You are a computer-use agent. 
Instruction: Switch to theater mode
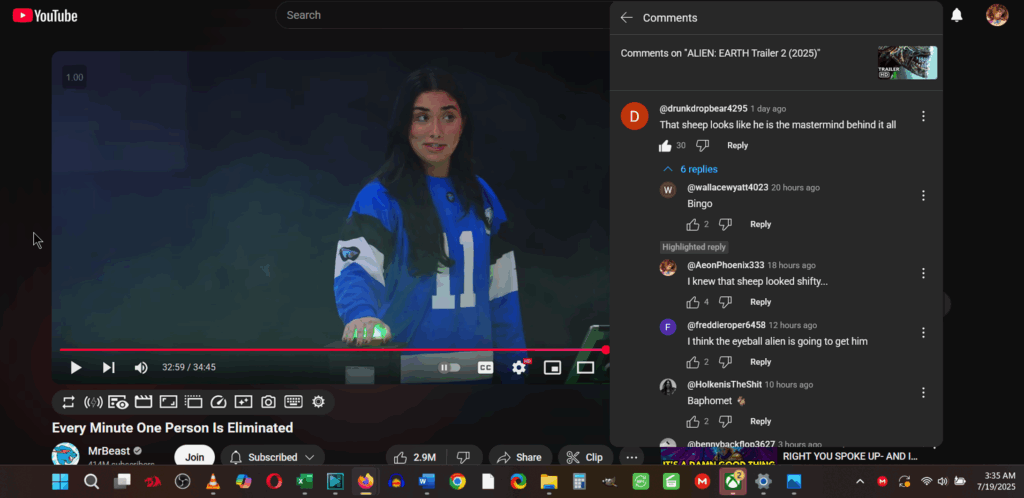pos(585,367)
